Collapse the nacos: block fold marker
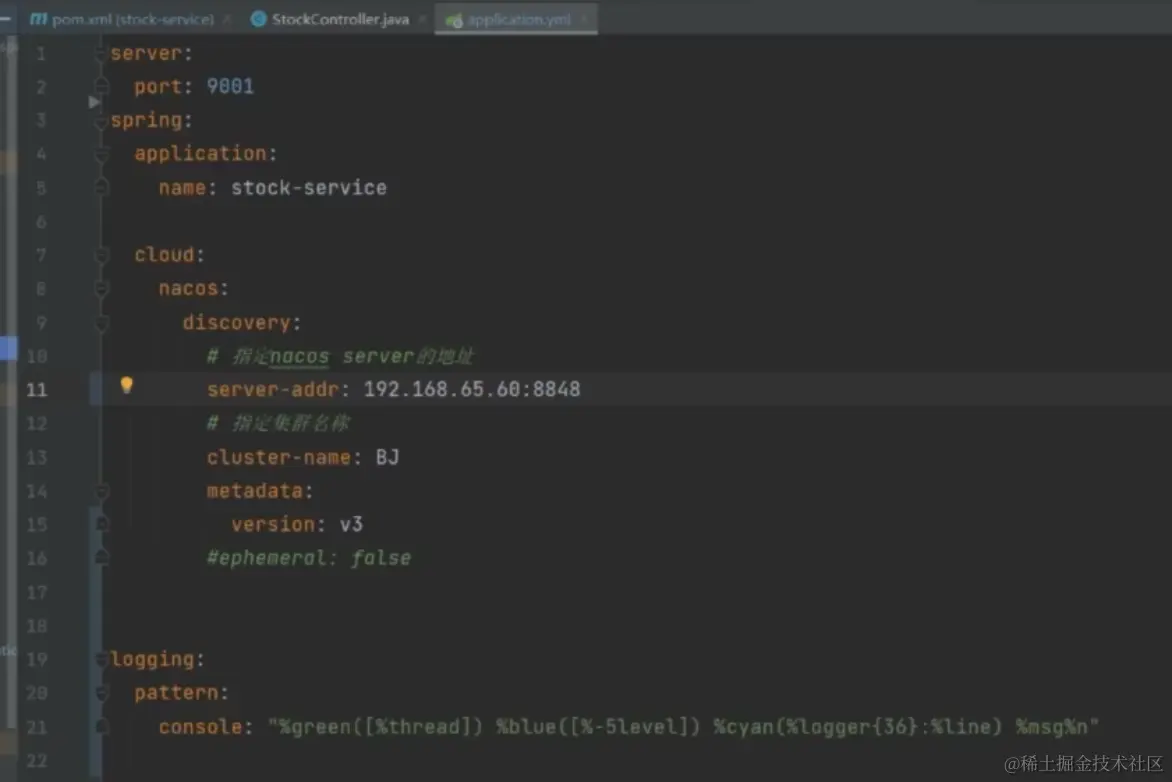Image resolution: width=1172 pixels, height=782 pixels. [101, 289]
